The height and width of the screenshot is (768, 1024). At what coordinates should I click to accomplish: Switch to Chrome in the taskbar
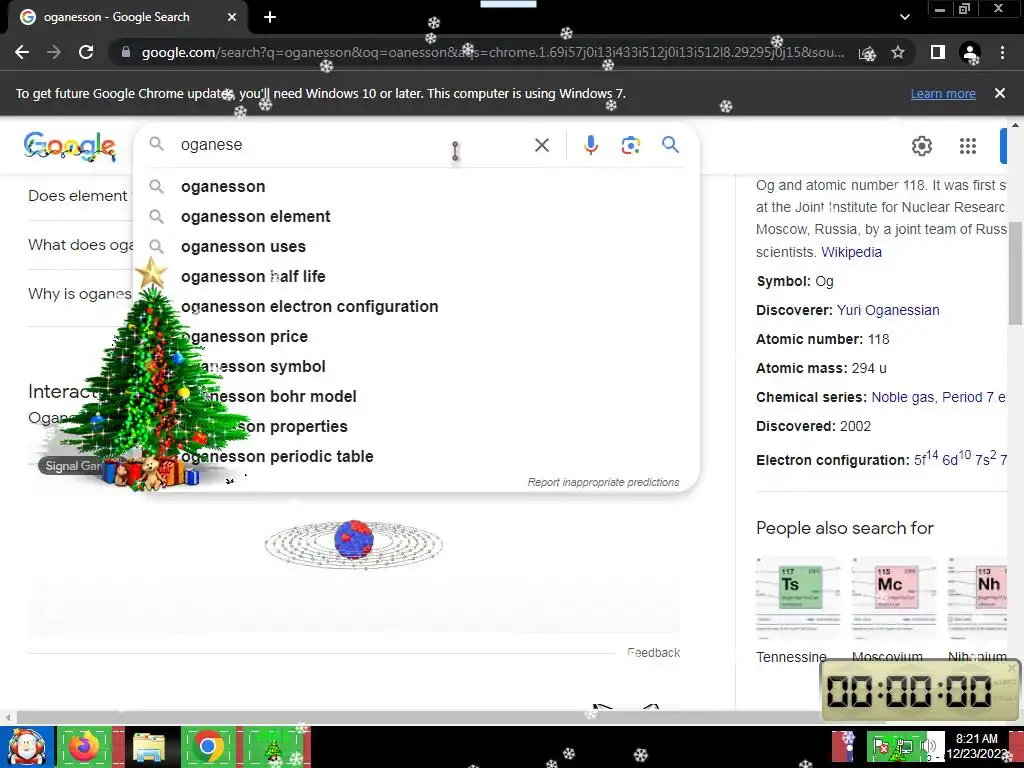pos(208,746)
